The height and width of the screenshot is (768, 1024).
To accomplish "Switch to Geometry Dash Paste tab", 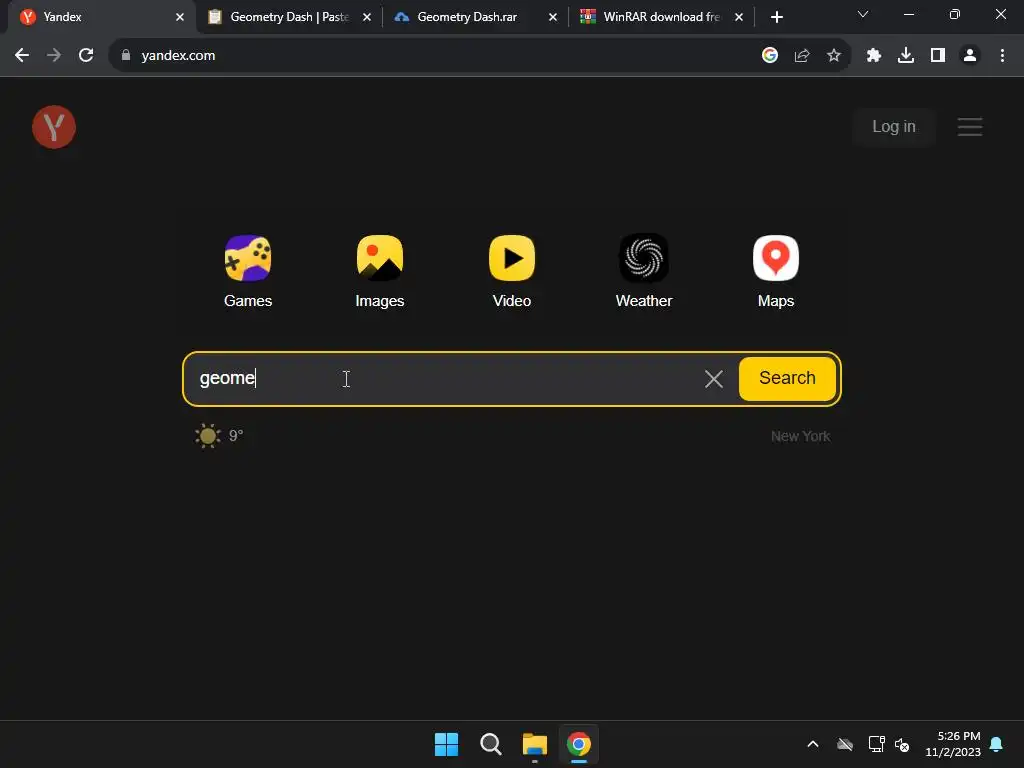I will (287, 17).
